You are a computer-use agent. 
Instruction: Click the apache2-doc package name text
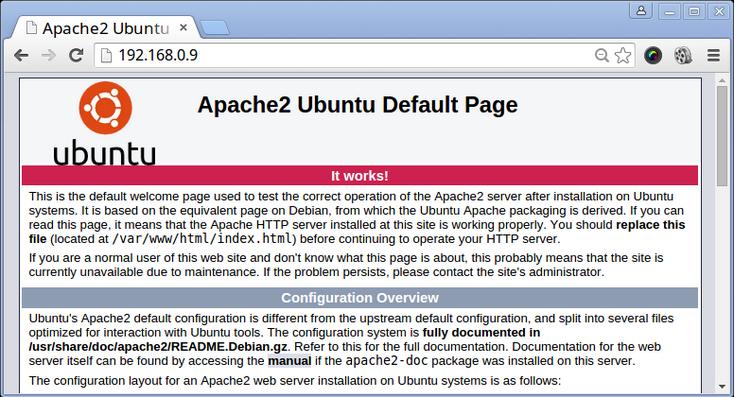click(x=387, y=361)
